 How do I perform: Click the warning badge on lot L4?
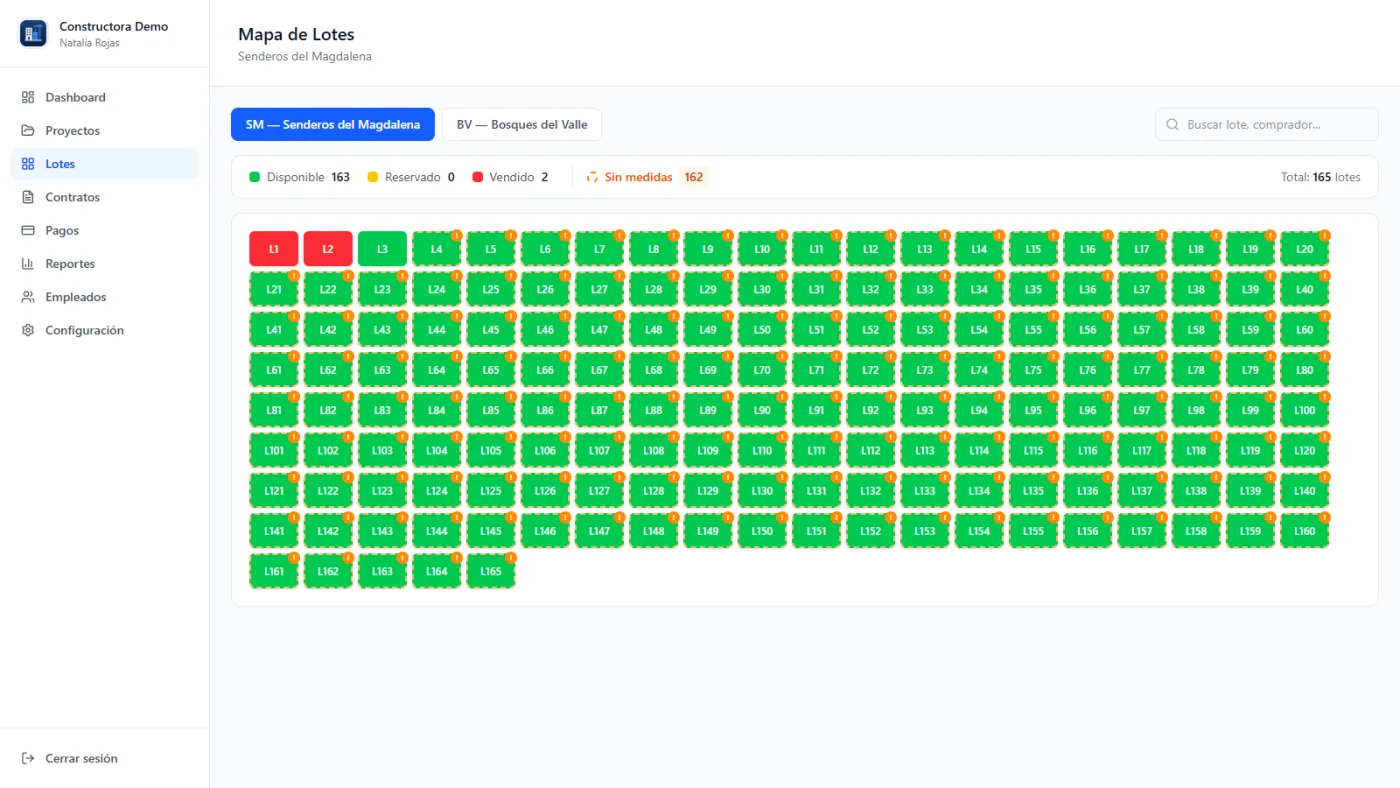click(x=456, y=236)
